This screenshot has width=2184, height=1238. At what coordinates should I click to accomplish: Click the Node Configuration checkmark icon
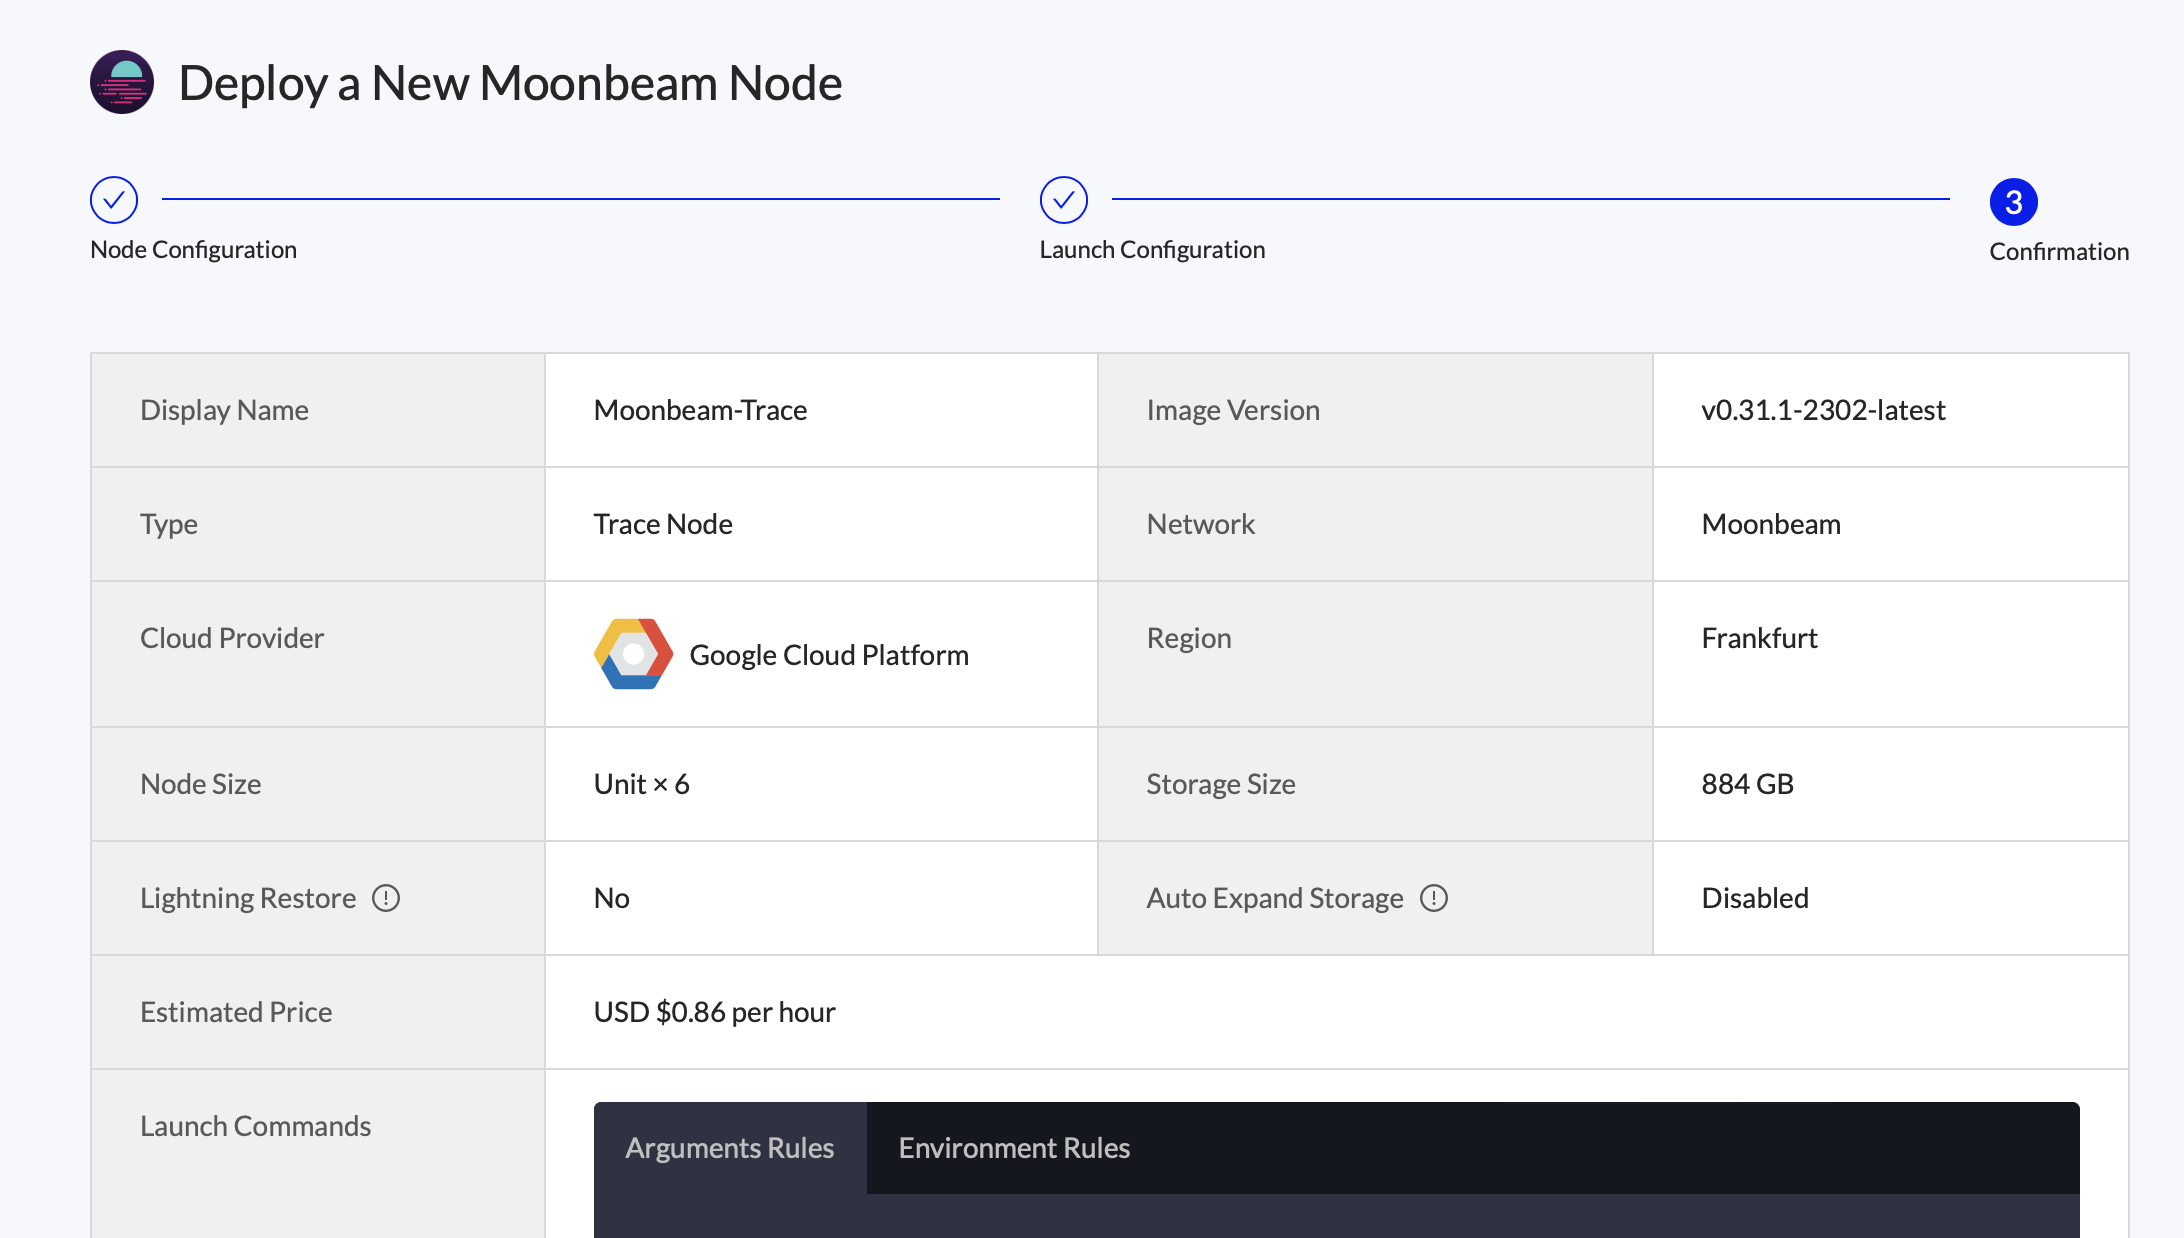114,199
